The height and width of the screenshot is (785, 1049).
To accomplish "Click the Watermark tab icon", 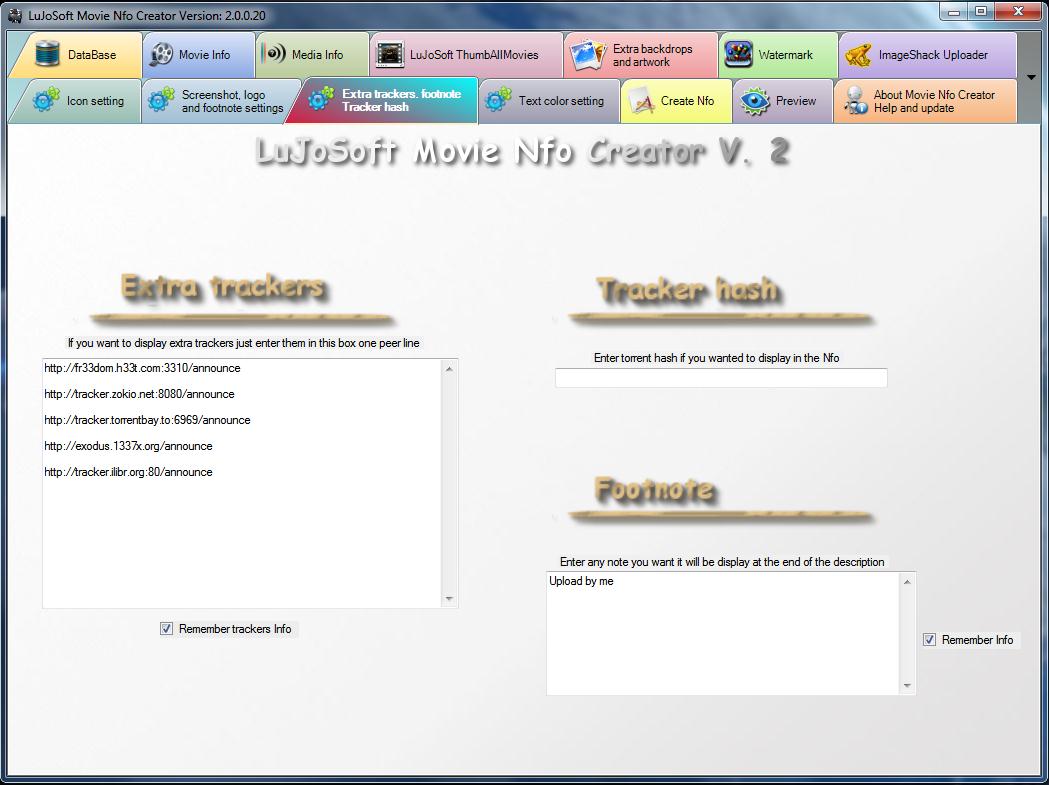I will pyautogui.click(x=738, y=56).
